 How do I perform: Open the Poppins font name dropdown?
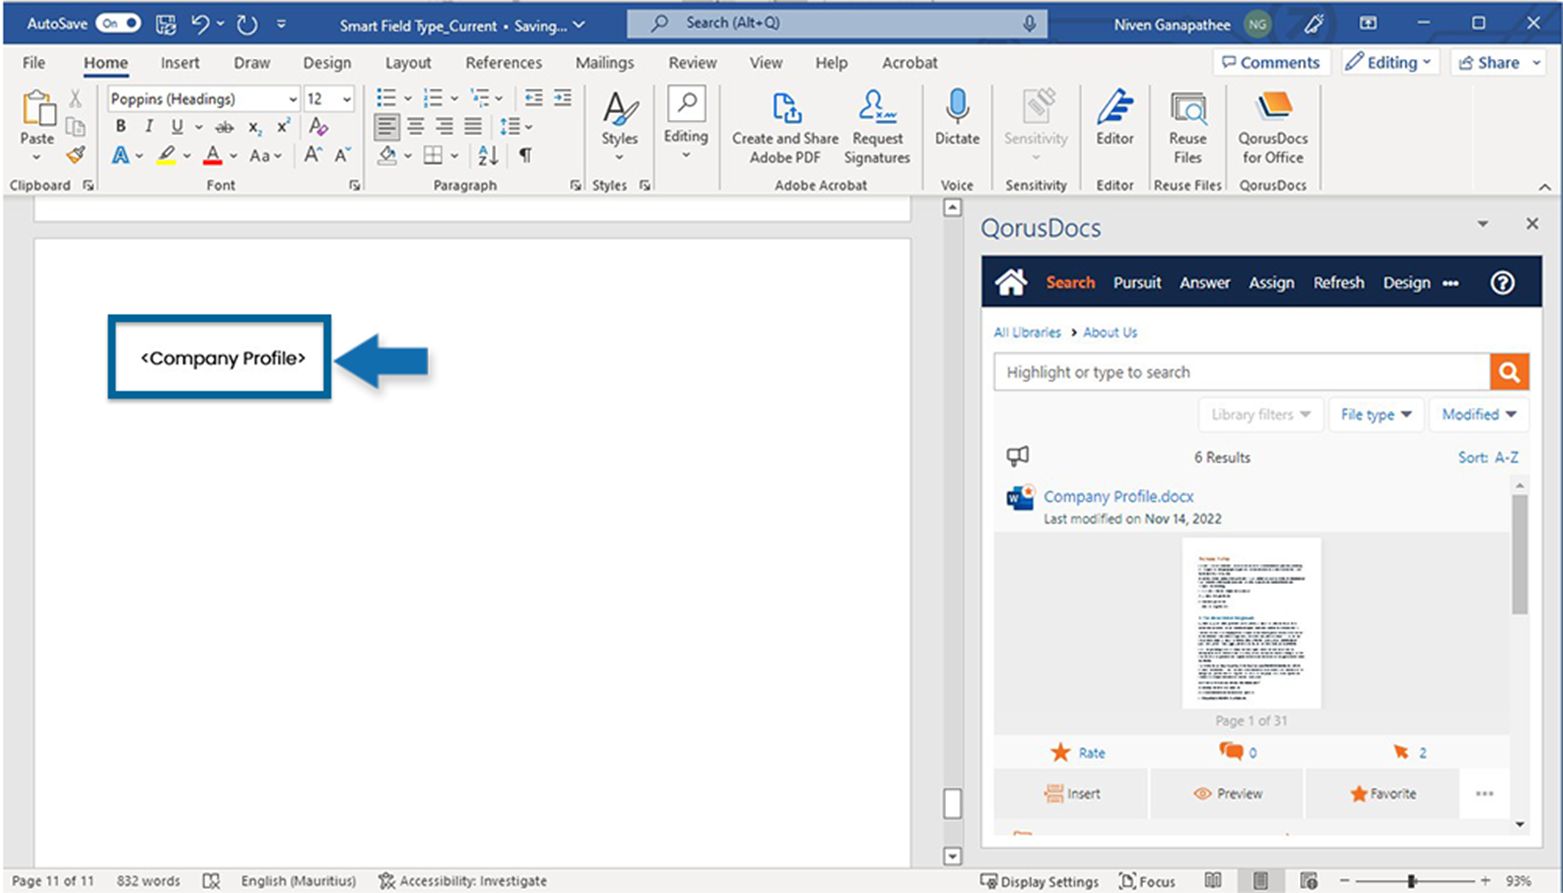pos(293,99)
